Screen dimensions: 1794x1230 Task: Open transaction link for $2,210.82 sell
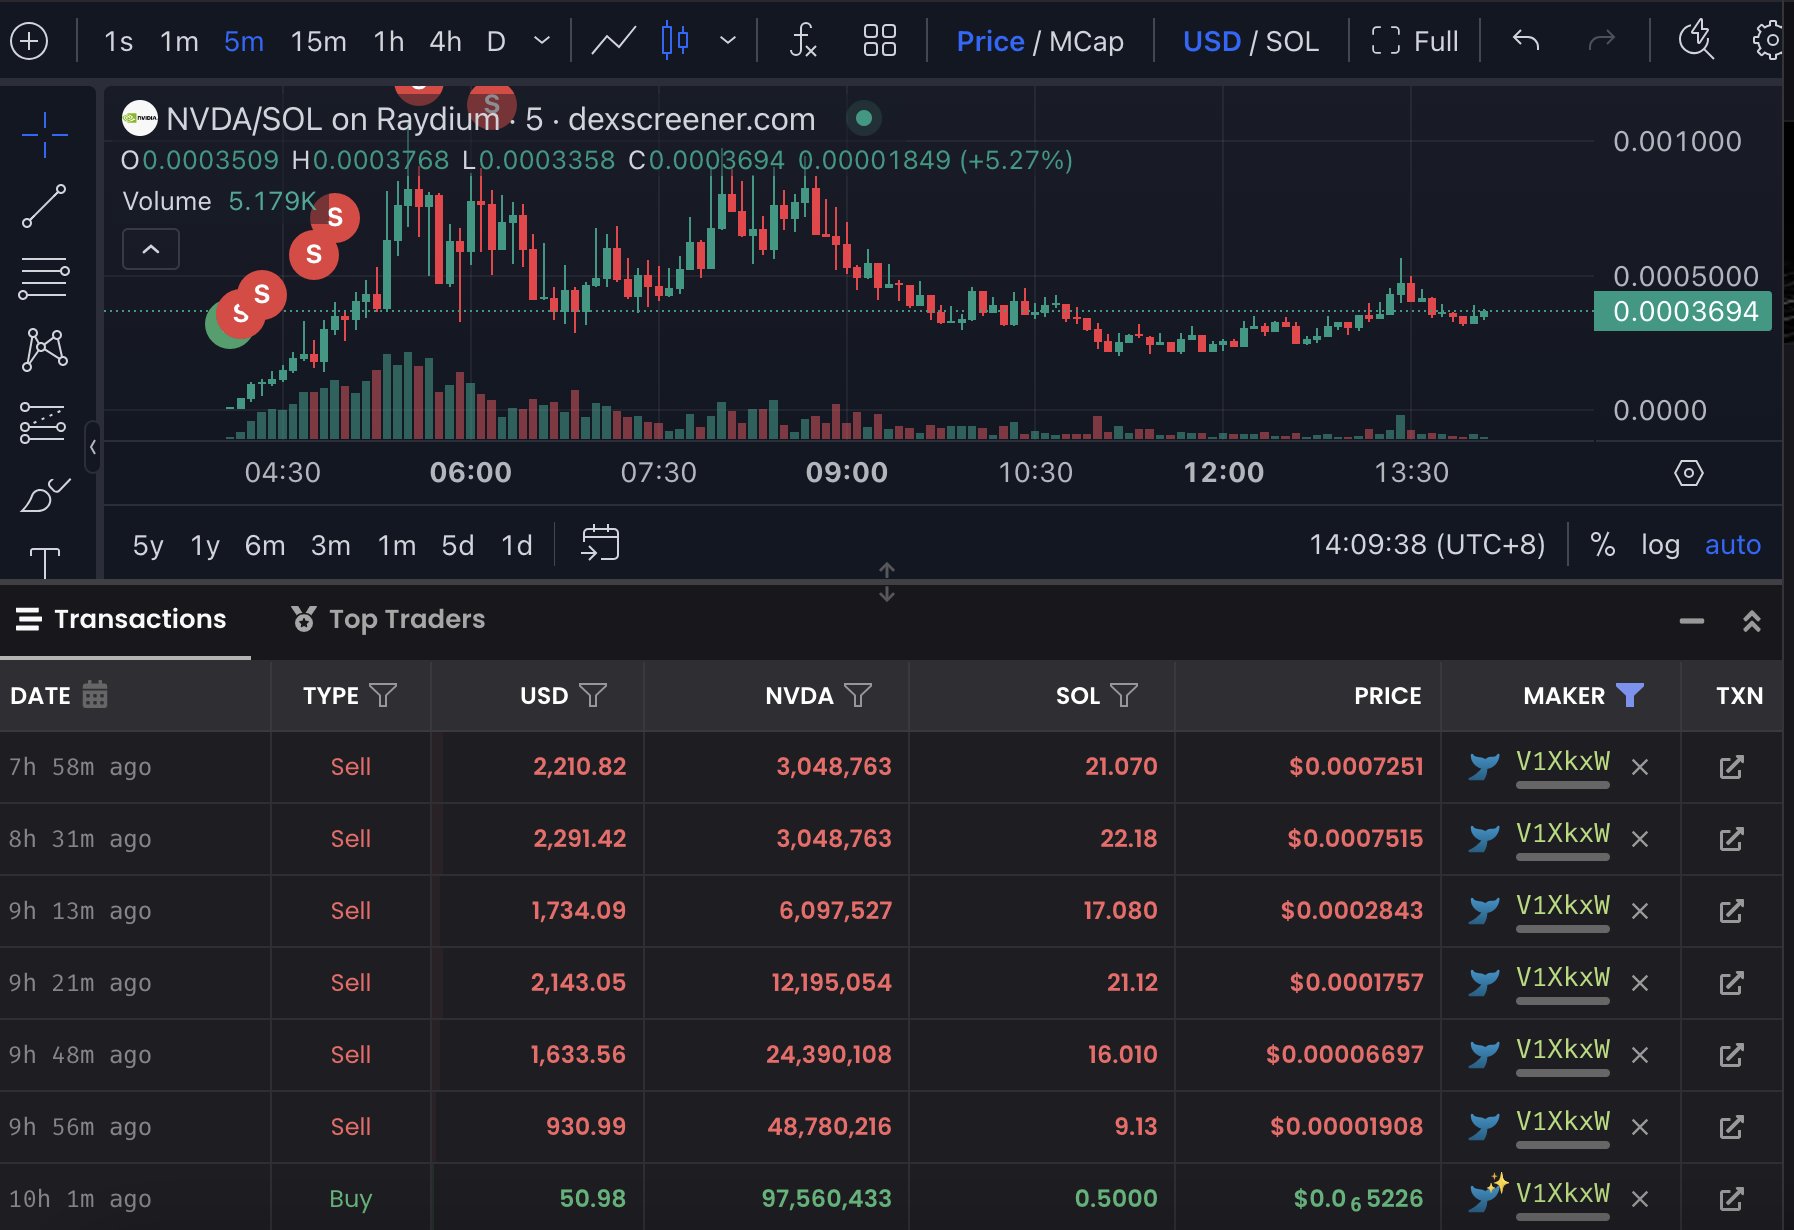click(1731, 767)
